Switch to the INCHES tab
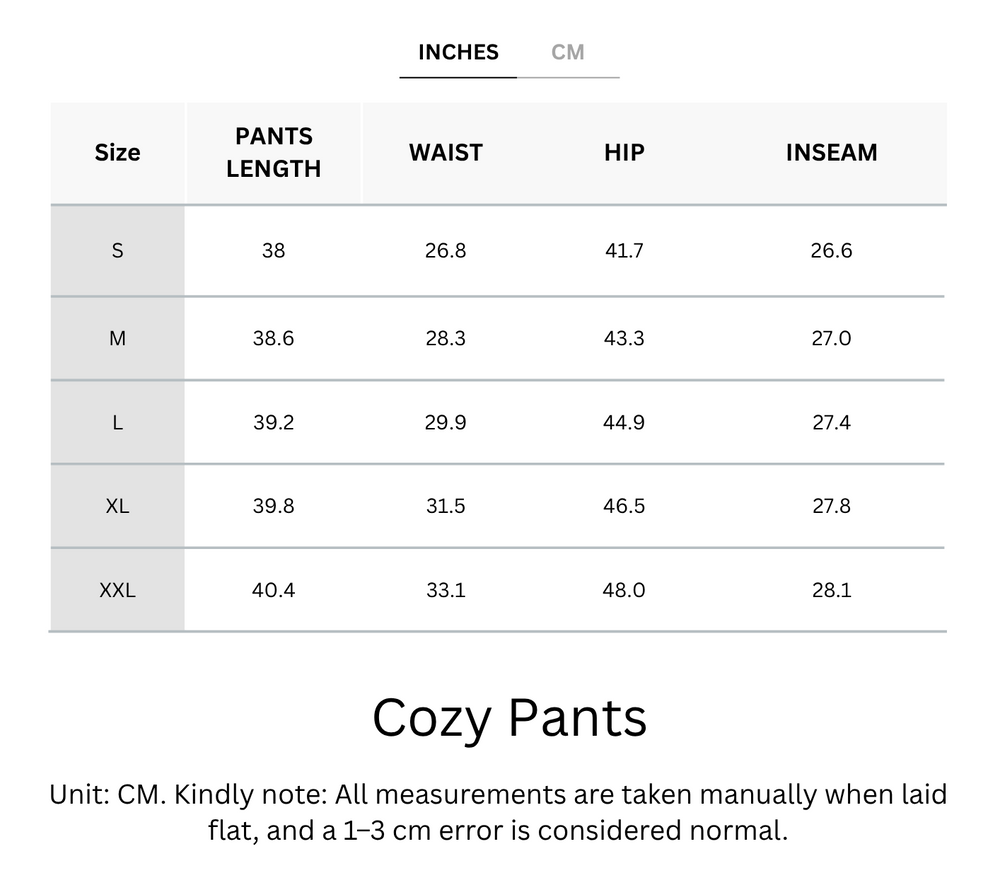Viewport: 1000px width, 873px height. pyautogui.click(x=458, y=53)
